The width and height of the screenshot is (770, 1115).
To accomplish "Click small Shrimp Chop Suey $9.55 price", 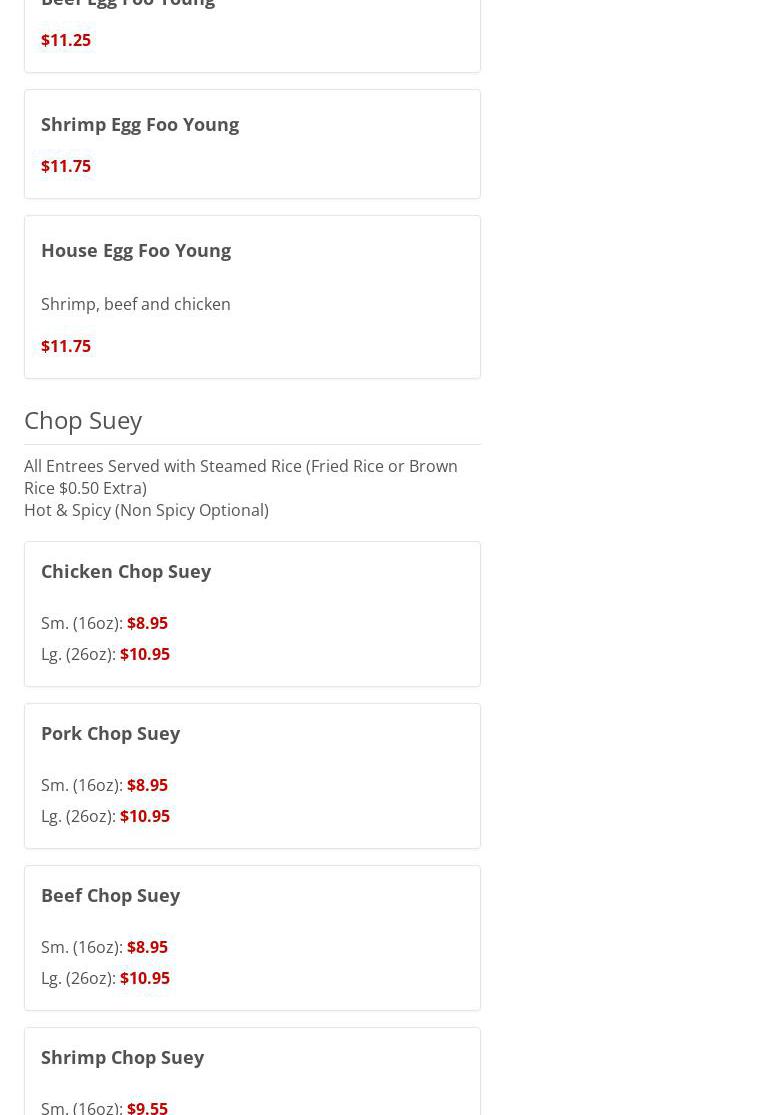I will click(x=147, y=1107).
